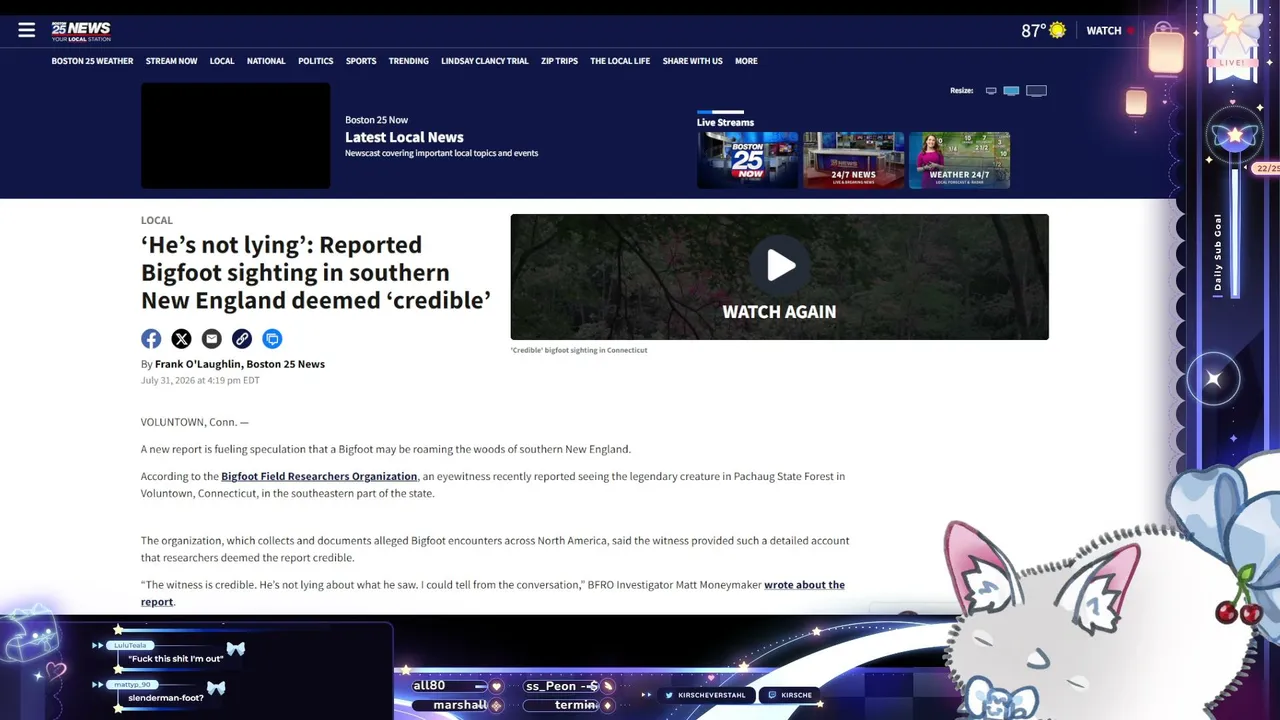Check the 87° weather sun icon
This screenshot has width=1280, height=720.
pyautogui.click(x=1057, y=30)
